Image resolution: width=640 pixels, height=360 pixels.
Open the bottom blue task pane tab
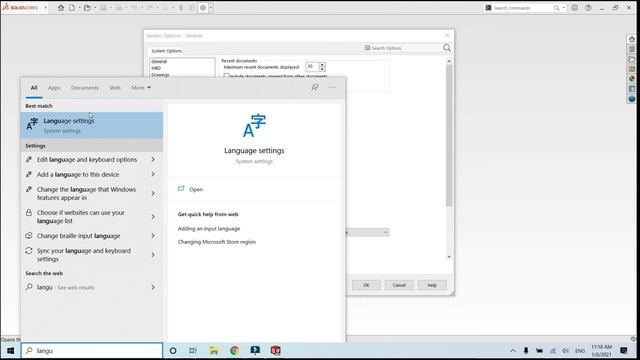(632, 99)
